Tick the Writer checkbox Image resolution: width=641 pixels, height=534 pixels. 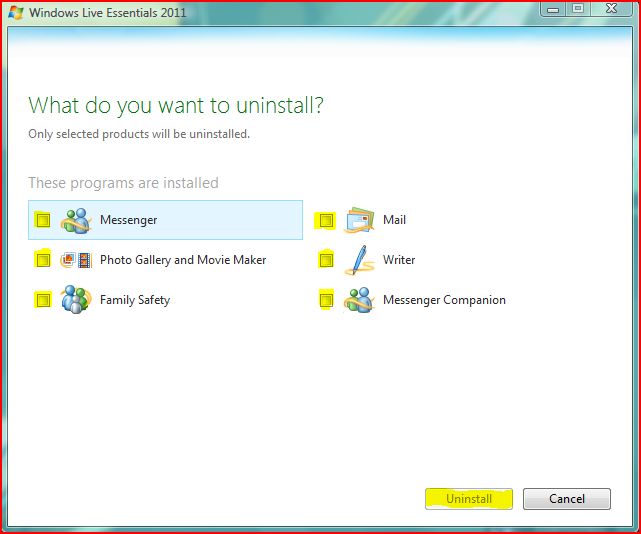pyautogui.click(x=326, y=260)
